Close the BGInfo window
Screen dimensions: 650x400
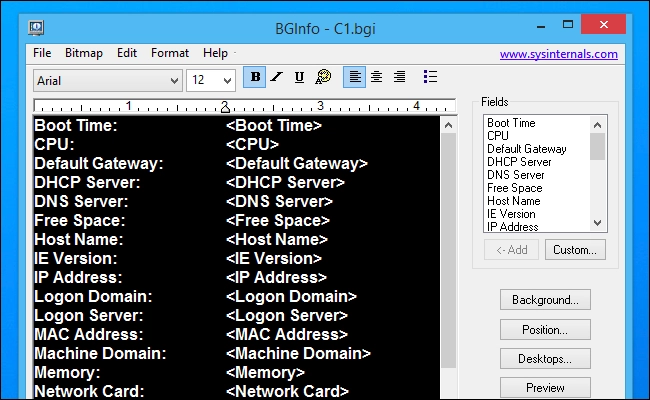(x=604, y=24)
